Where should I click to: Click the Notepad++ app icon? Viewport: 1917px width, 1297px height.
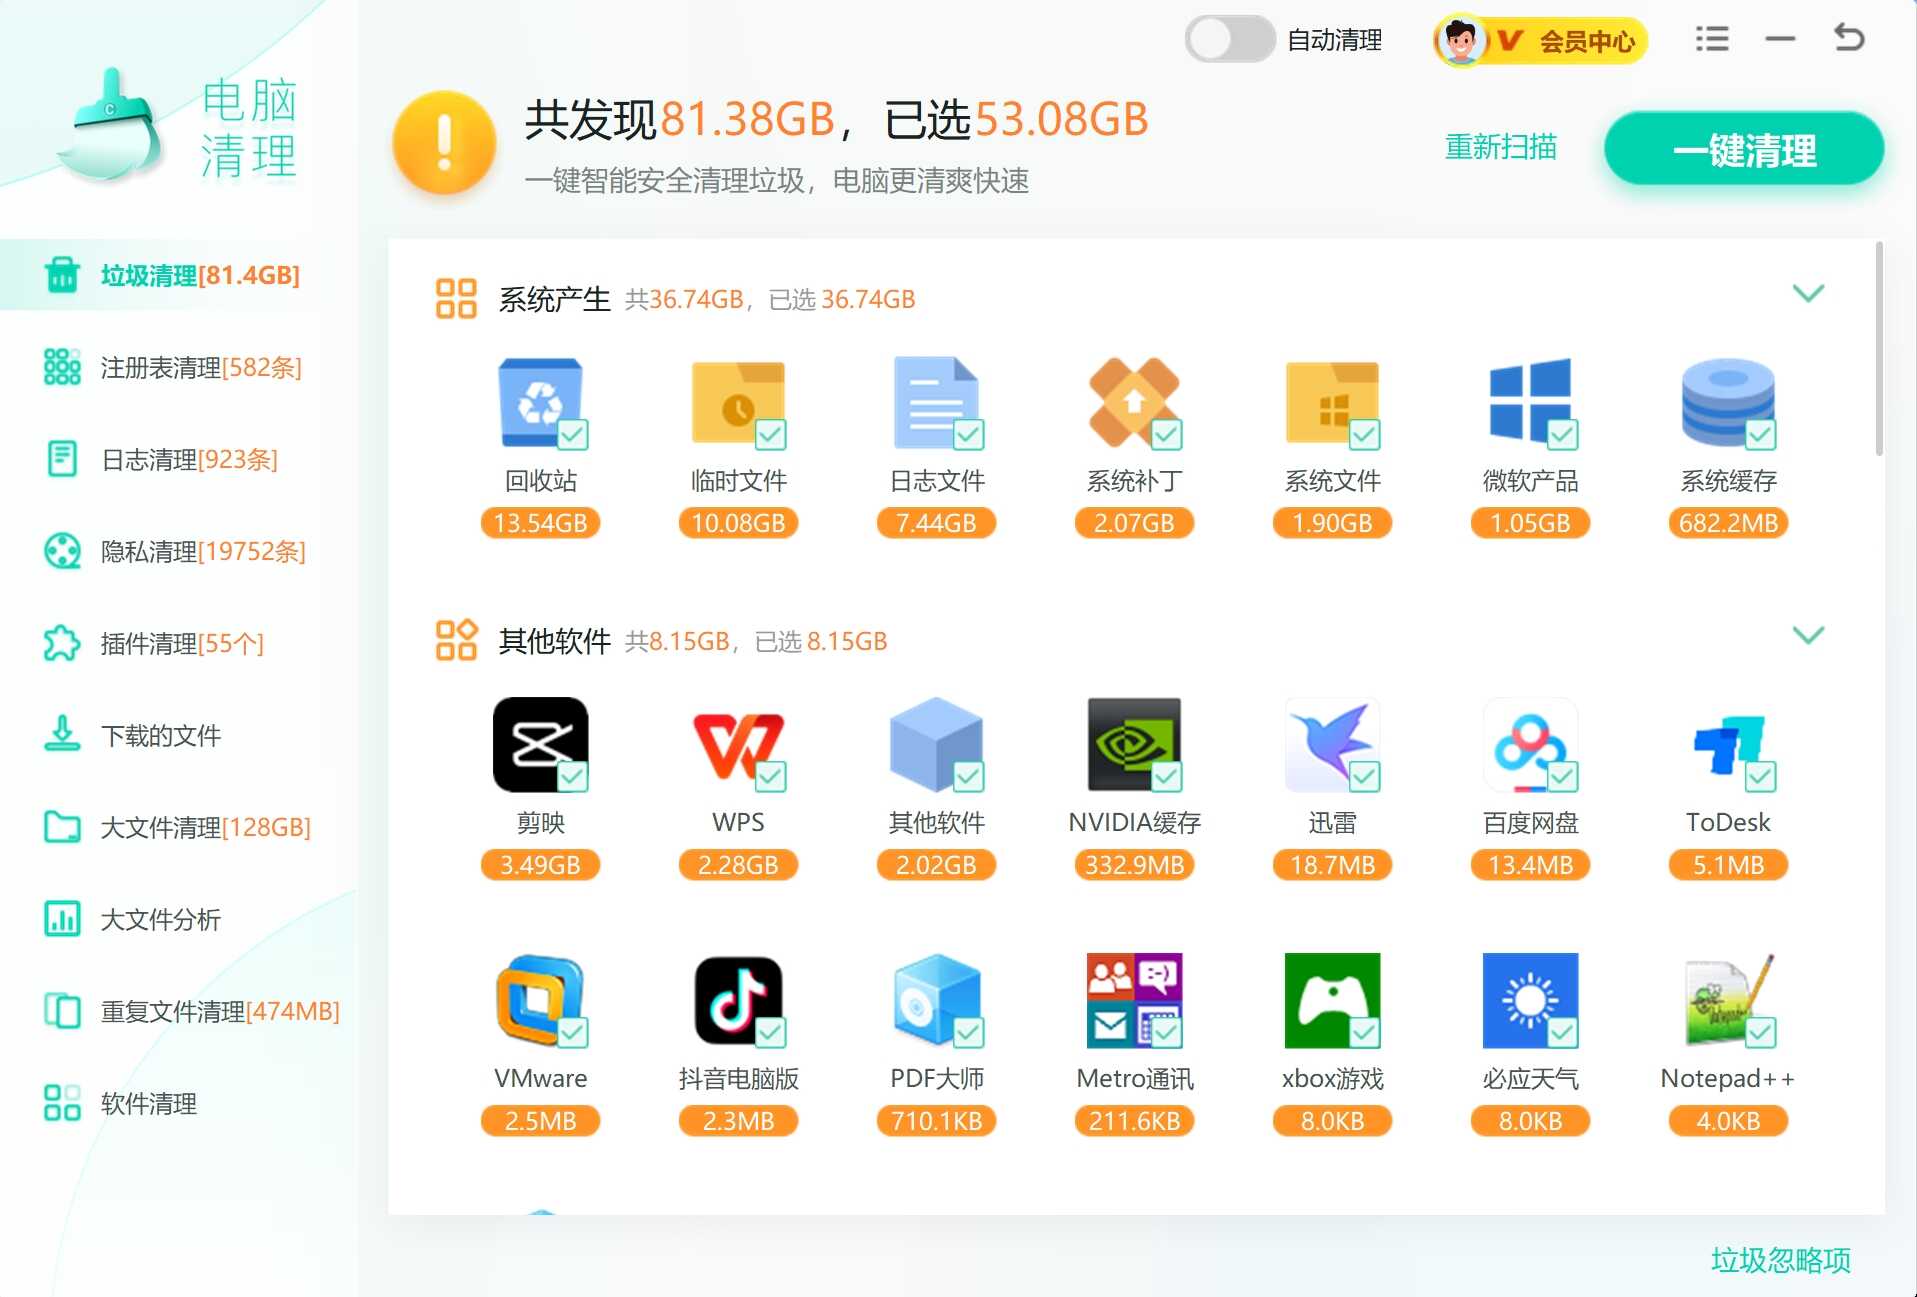1728,1000
